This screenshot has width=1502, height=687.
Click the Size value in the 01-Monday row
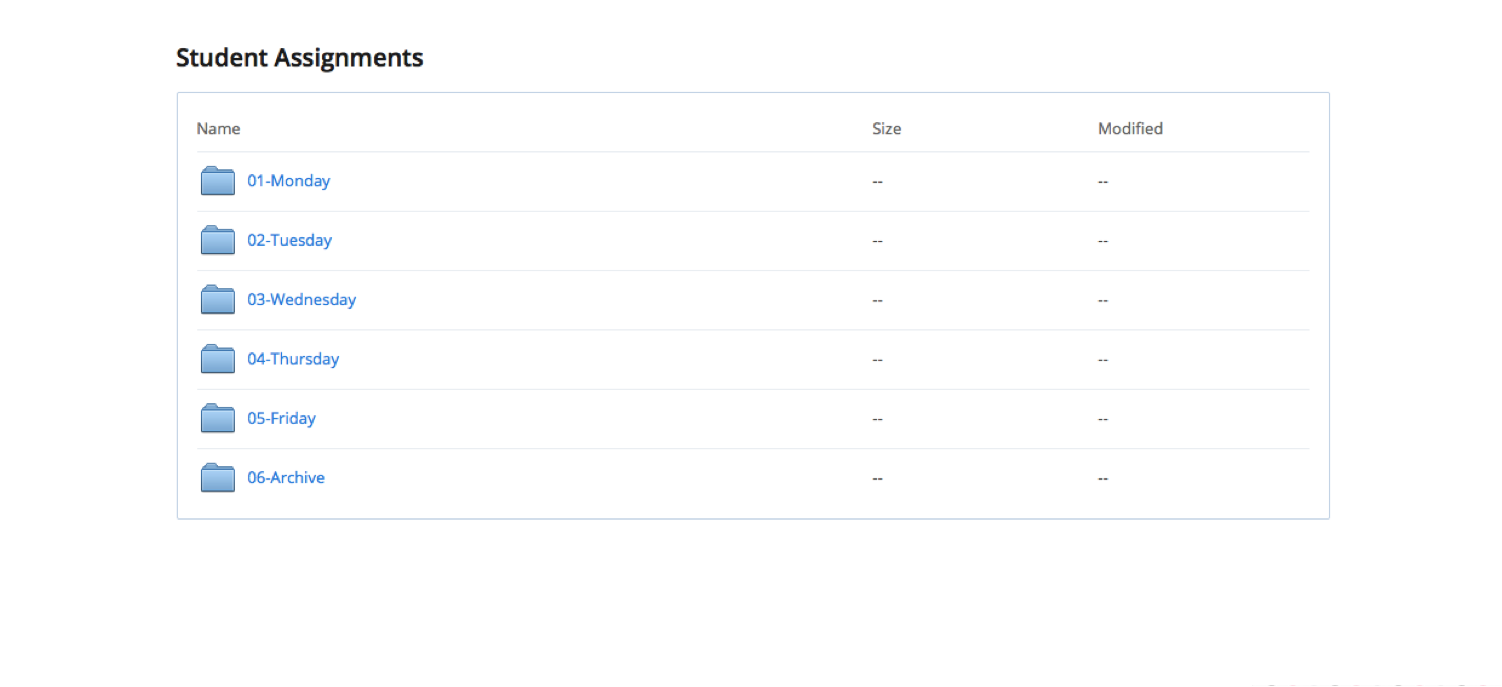point(877,182)
